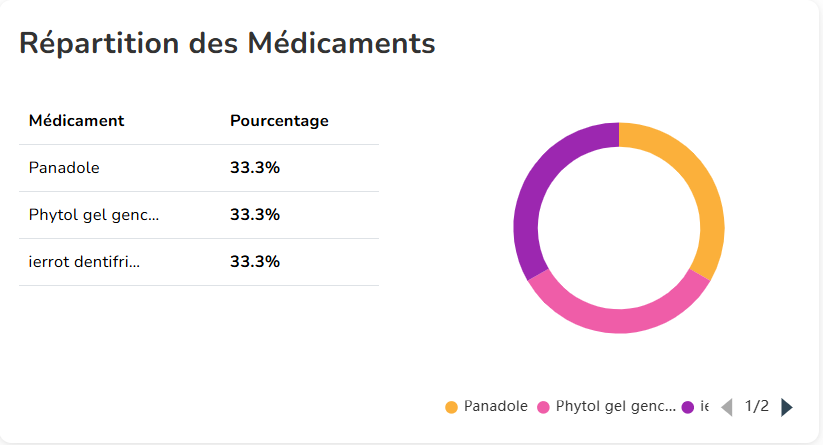
Task: Select Panadole in the table
Action: tap(64, 168)
